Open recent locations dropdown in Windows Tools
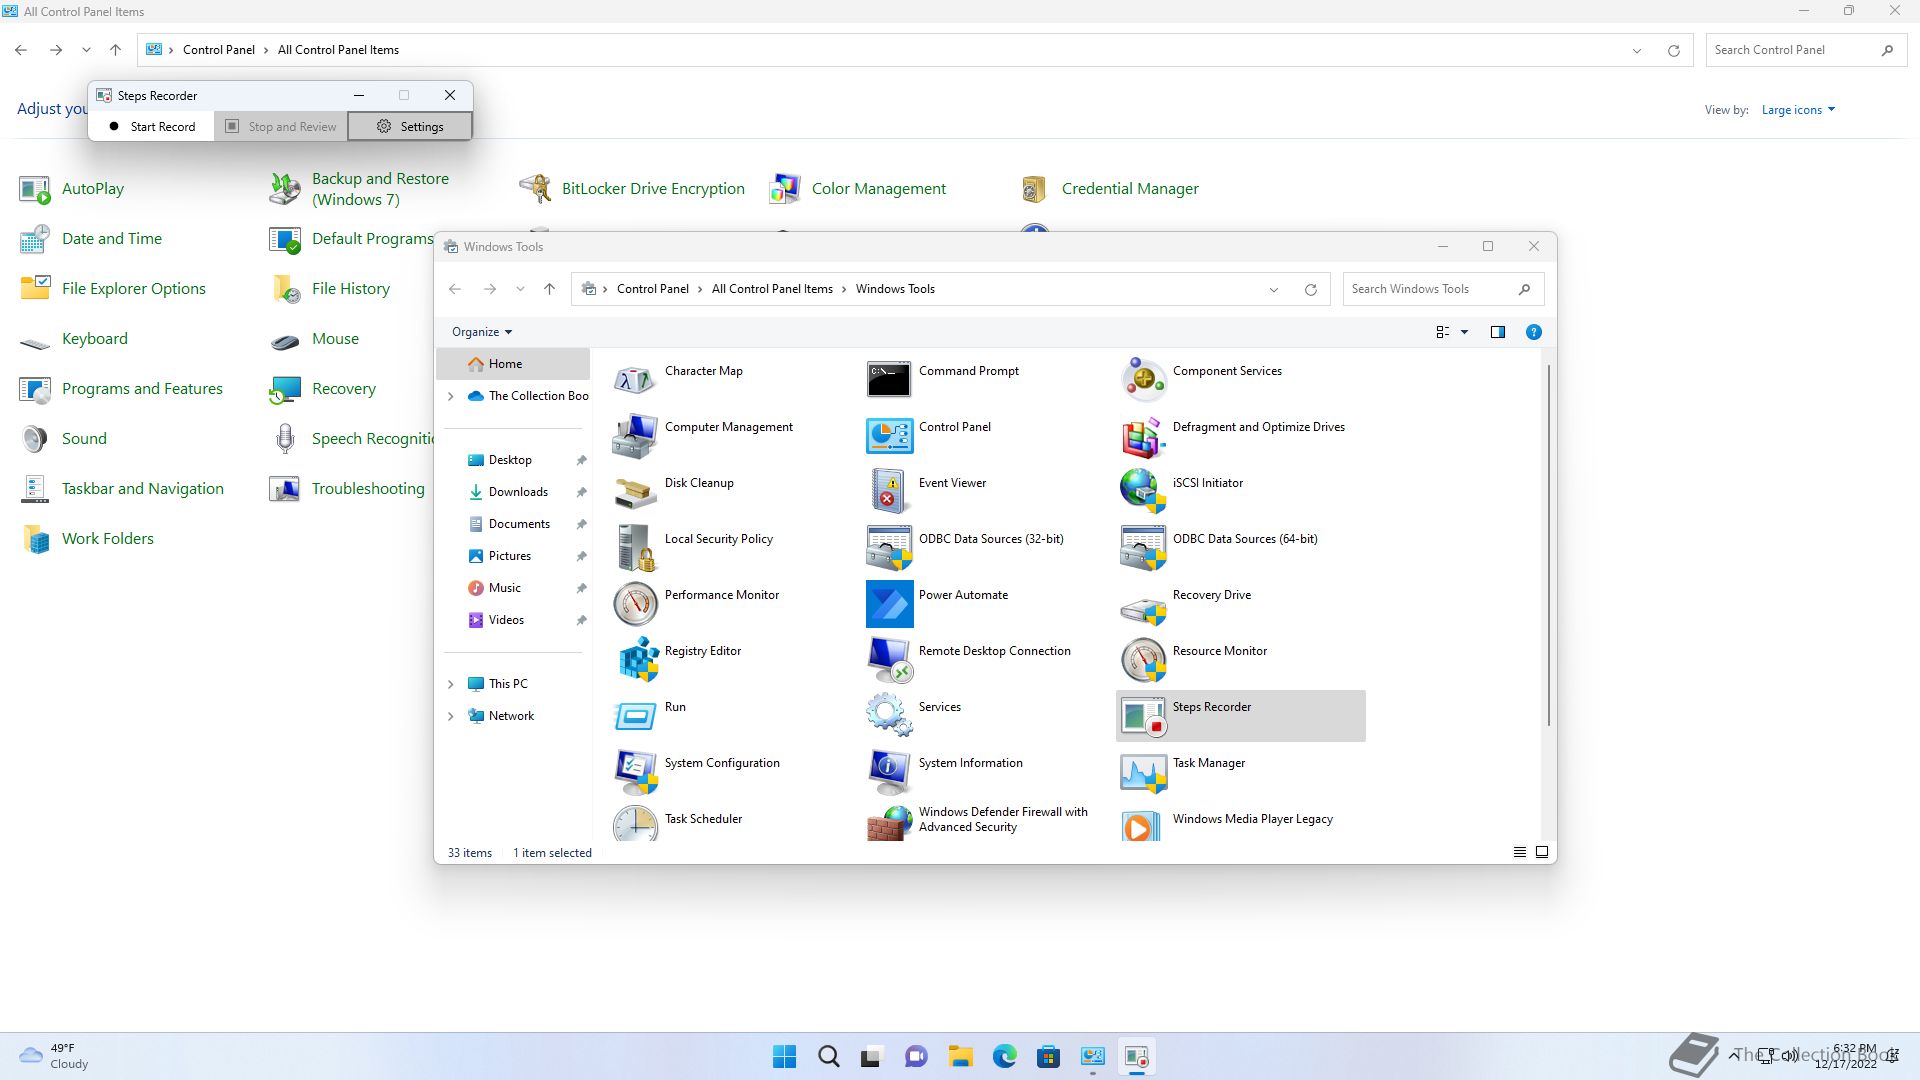This screenshot has height=1080, width=1920. point(520,289)
